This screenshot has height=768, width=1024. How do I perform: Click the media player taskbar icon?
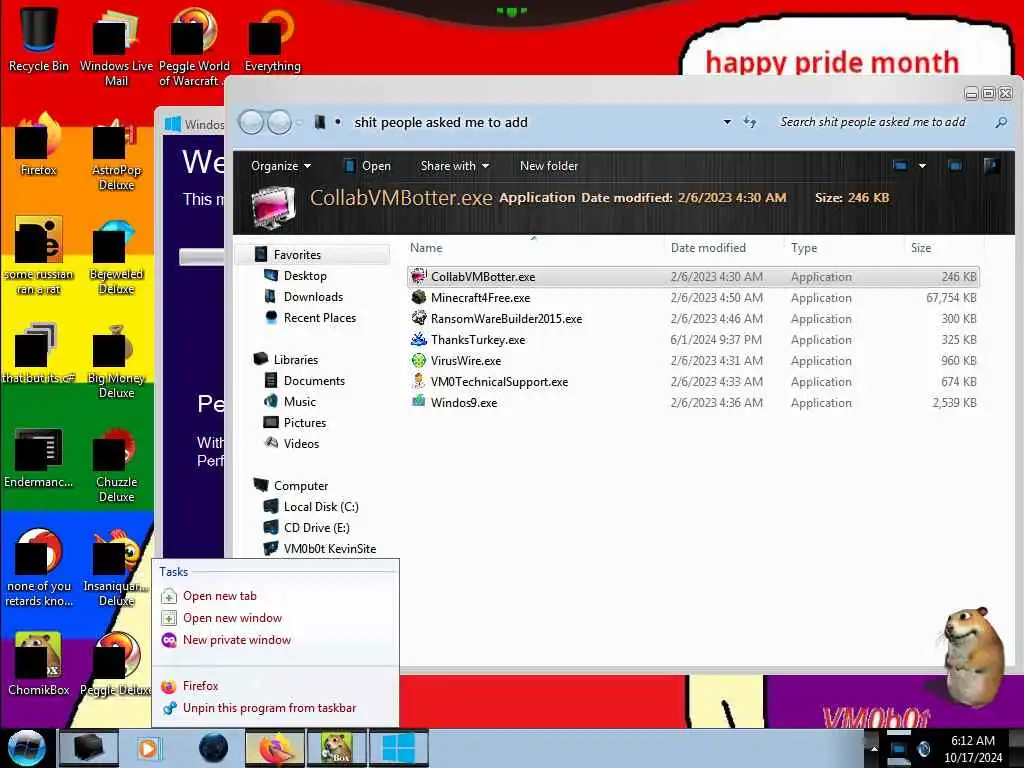click(148, 748)
